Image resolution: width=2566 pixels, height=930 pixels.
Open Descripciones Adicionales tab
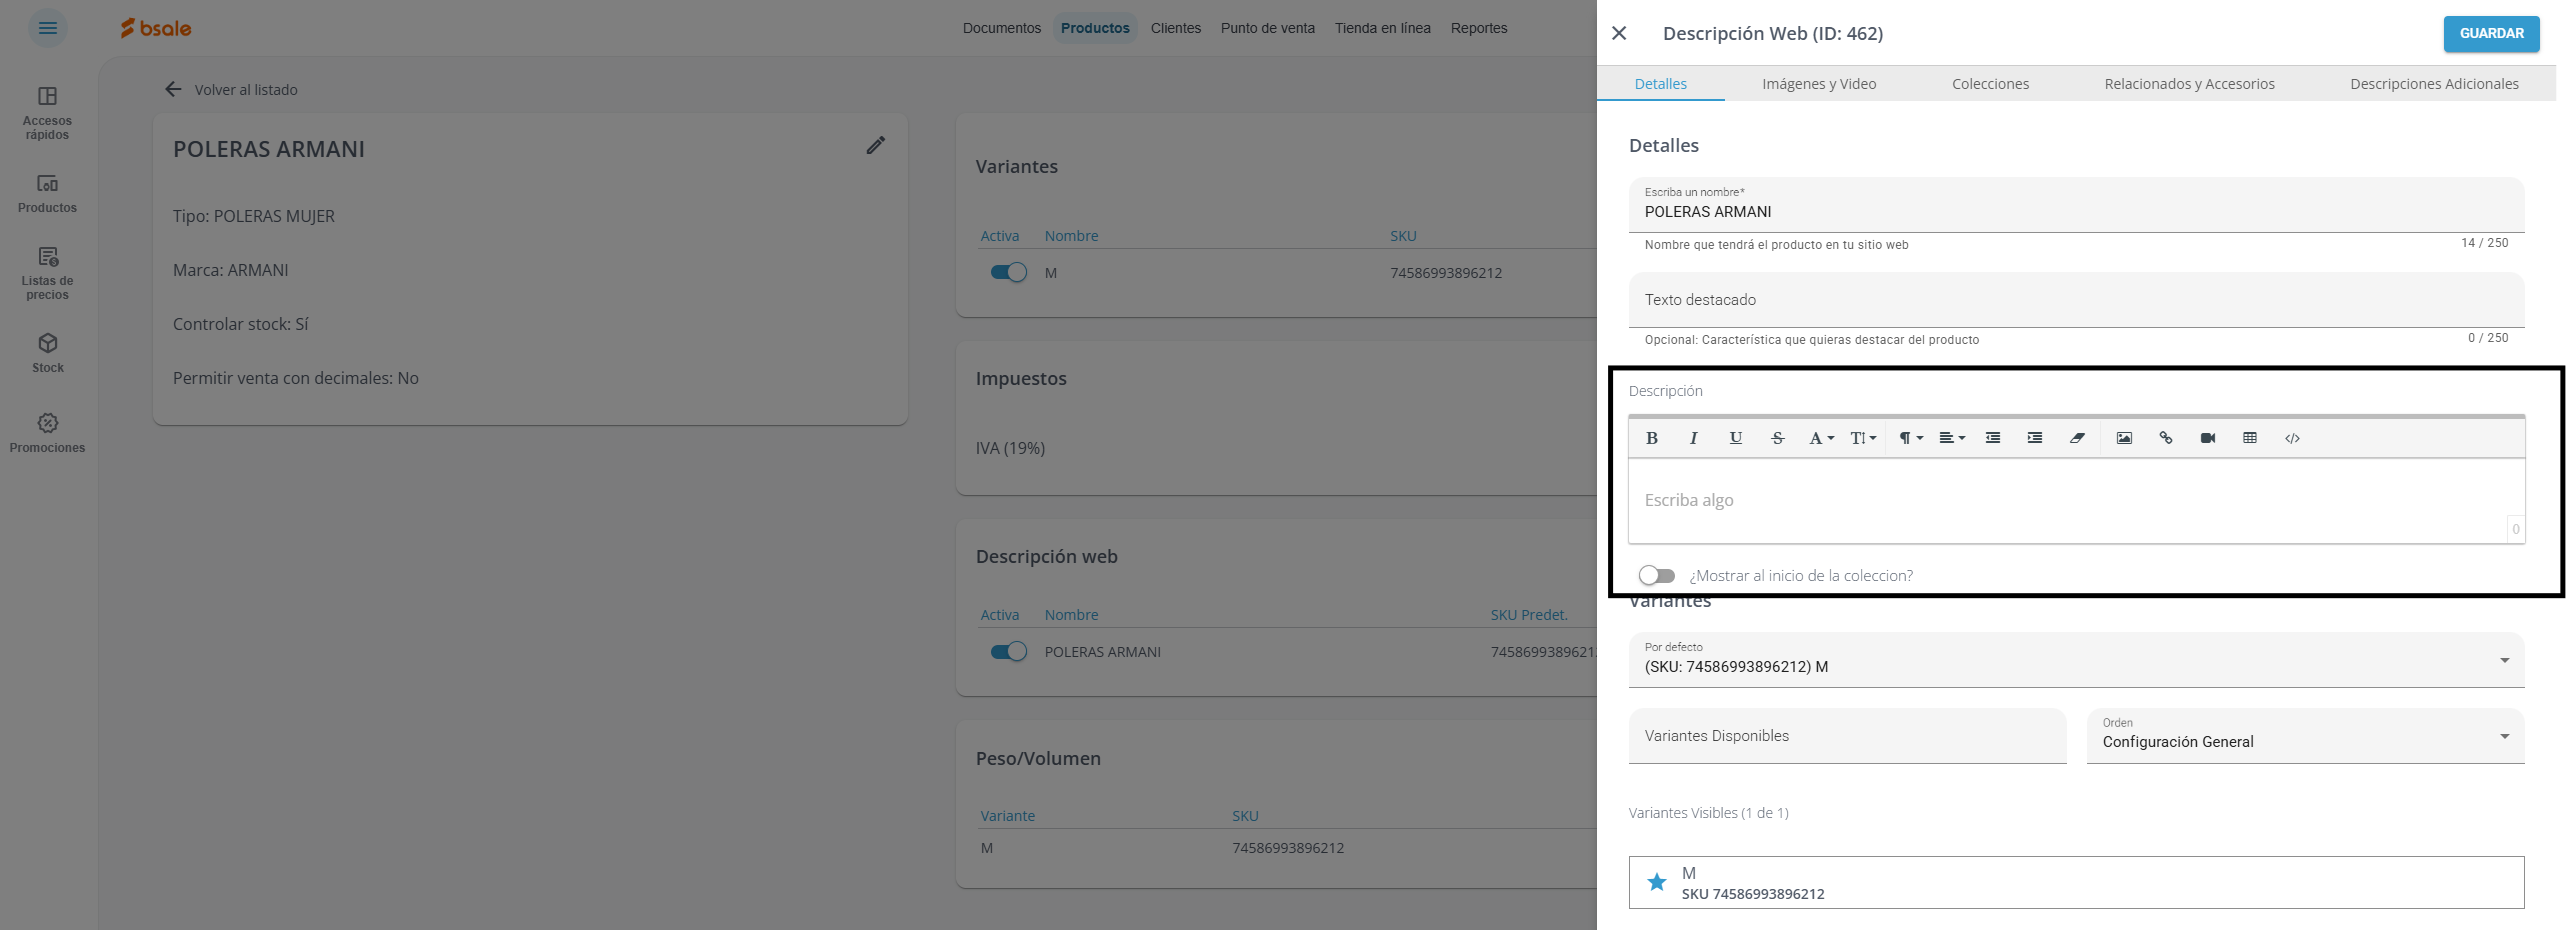coord(2434,84)
